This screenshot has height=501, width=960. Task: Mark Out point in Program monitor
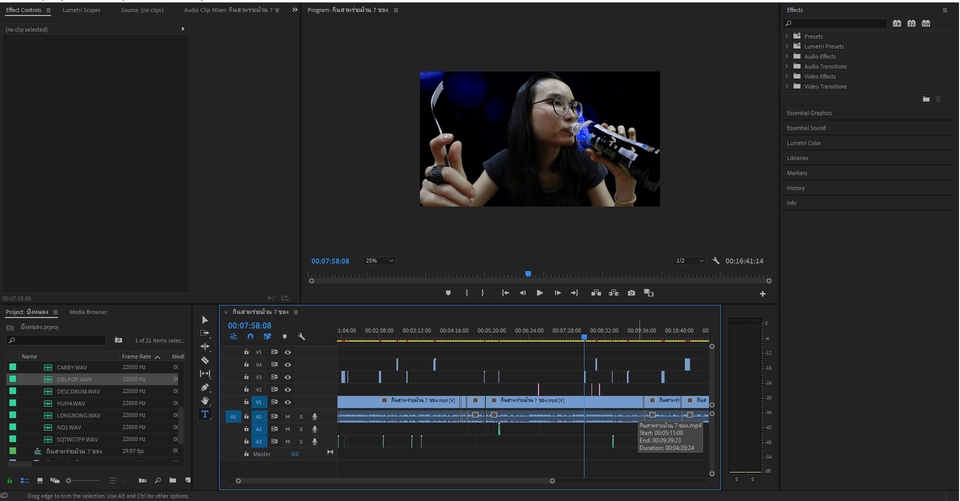[x=482, y=293]
